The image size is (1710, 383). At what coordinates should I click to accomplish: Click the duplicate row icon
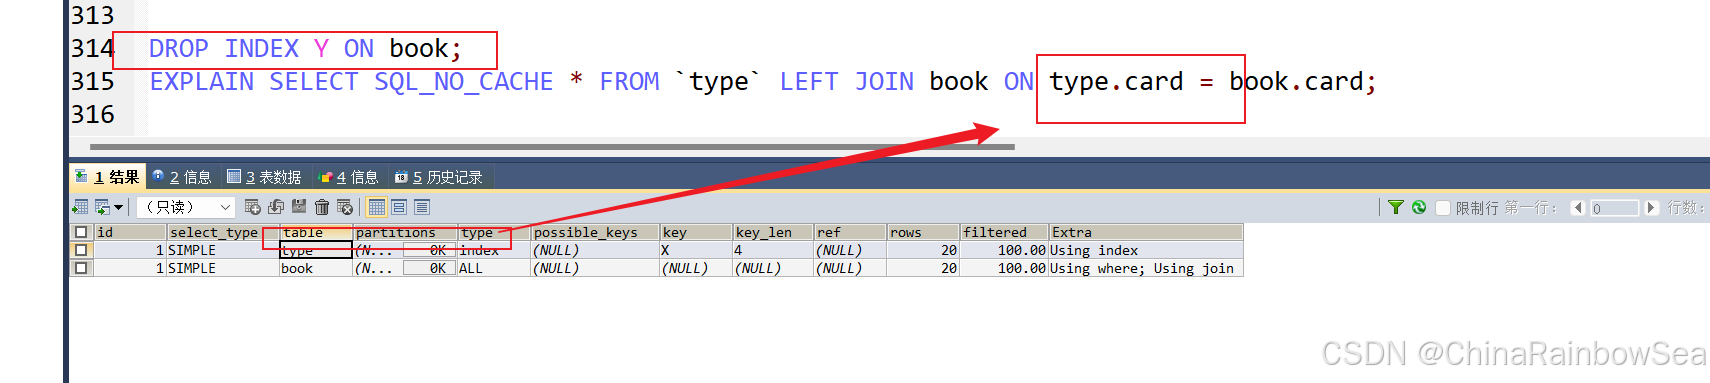[276, 207]
